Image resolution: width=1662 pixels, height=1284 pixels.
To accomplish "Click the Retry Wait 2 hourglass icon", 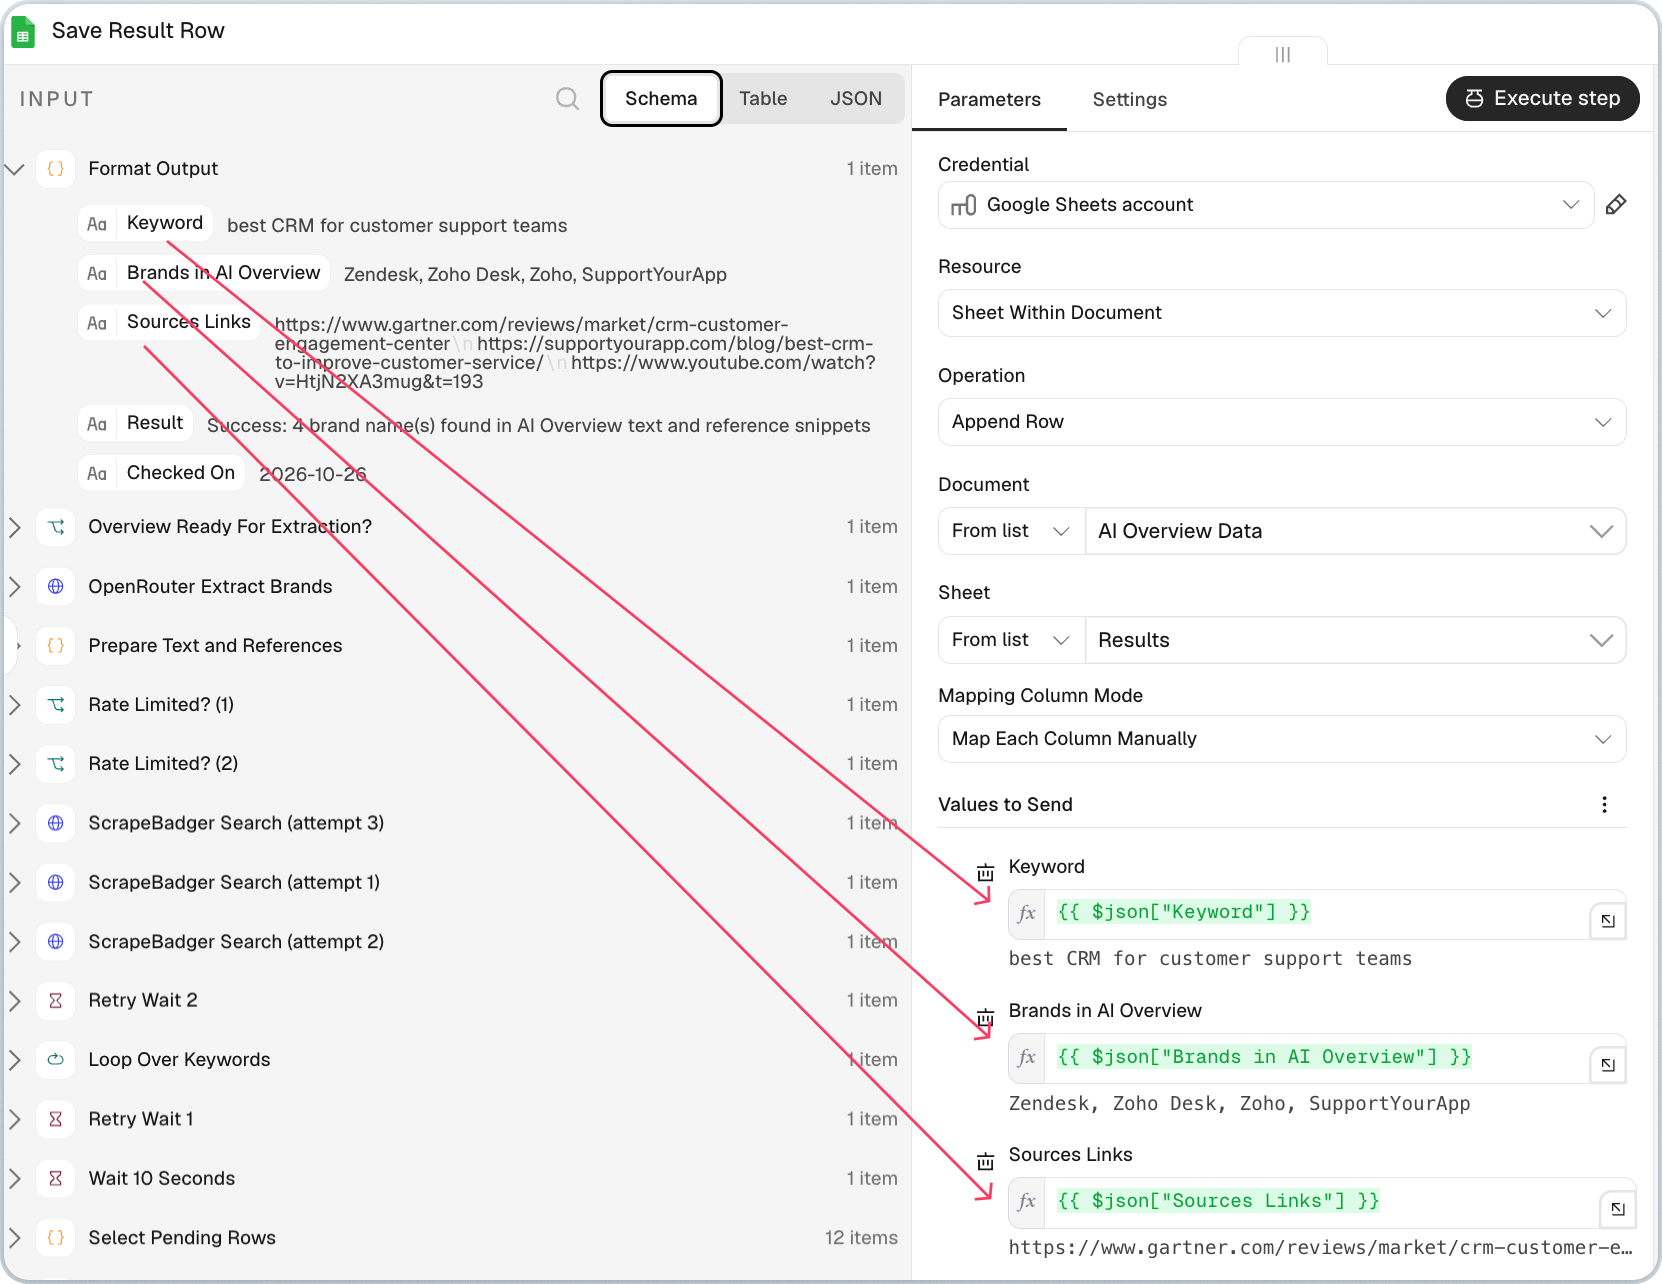I will pyautogui.click(x=56, y=1001).
